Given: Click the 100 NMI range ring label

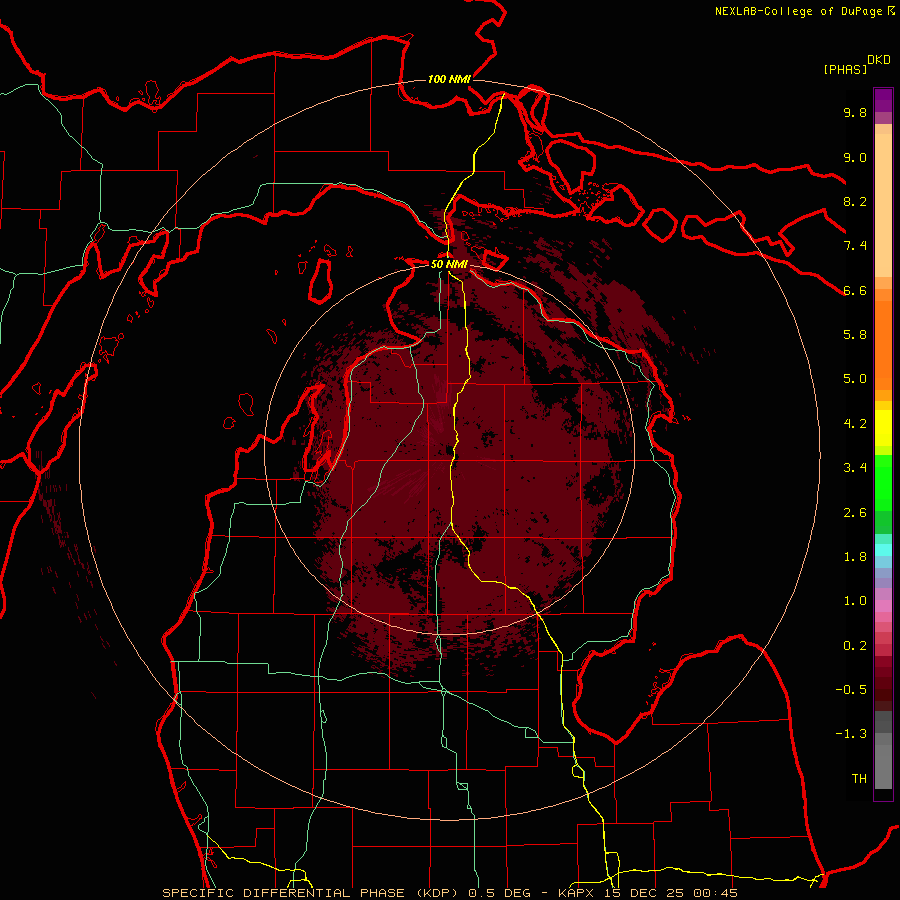Looking at the screenshot, I should click(449, 79).
